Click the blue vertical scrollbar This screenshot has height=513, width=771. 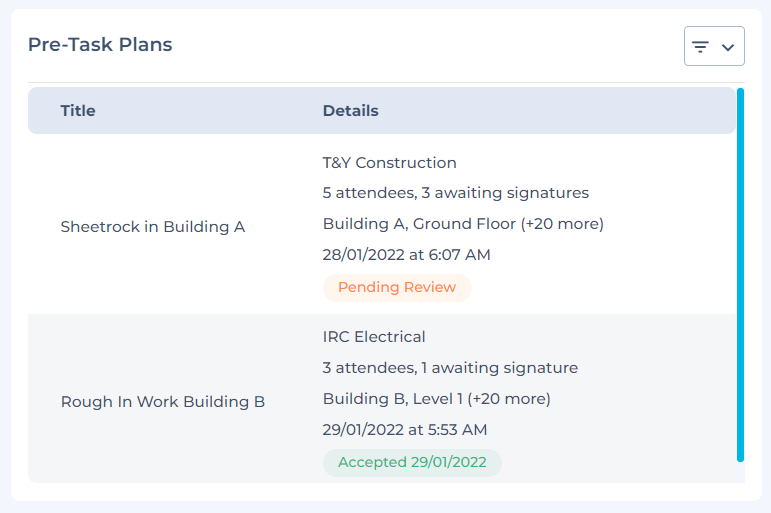point(740,275)
